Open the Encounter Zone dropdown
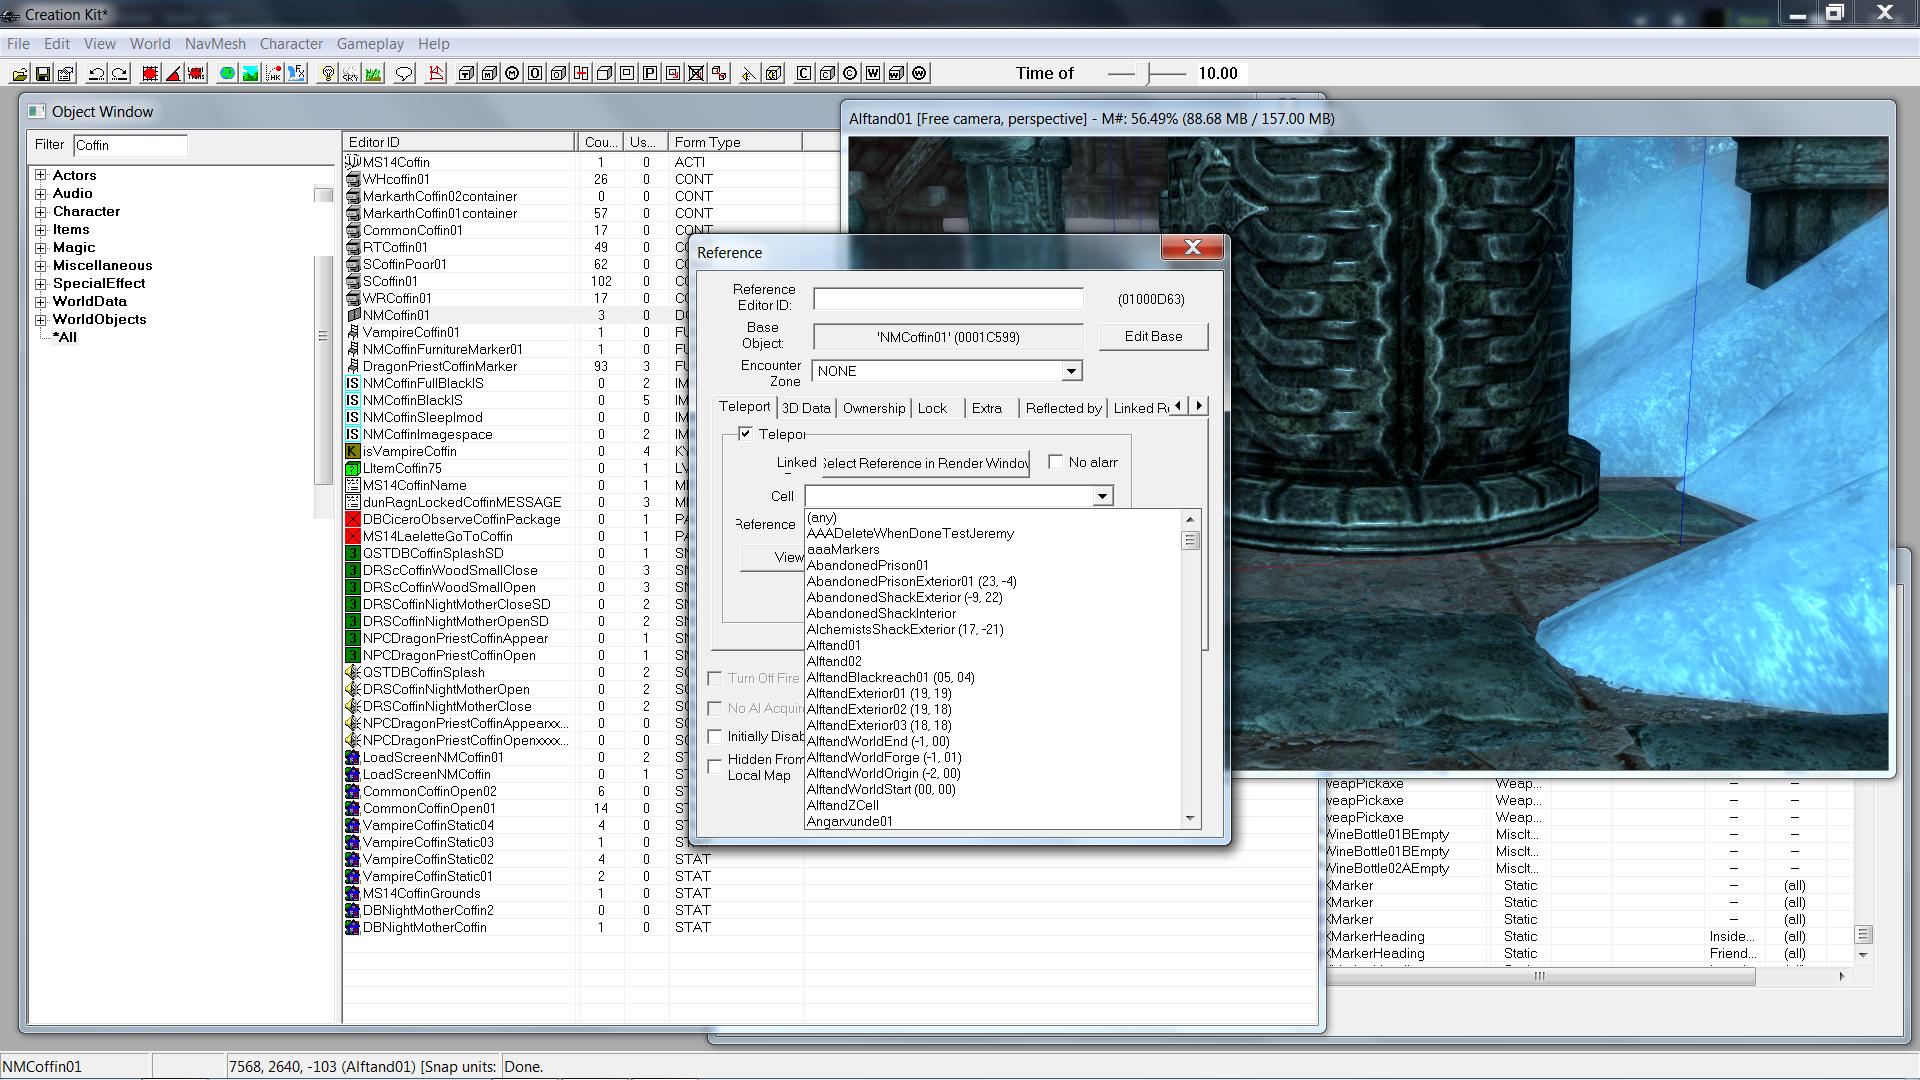1920x1080 pixels. coord(1071,371)
